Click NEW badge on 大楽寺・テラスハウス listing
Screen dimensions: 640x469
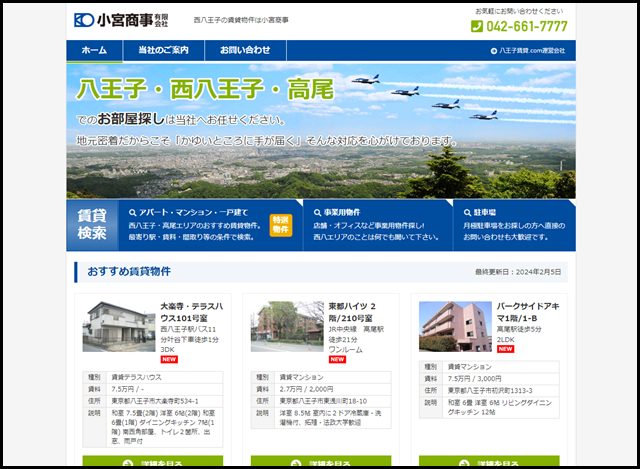tap(169, 360)
